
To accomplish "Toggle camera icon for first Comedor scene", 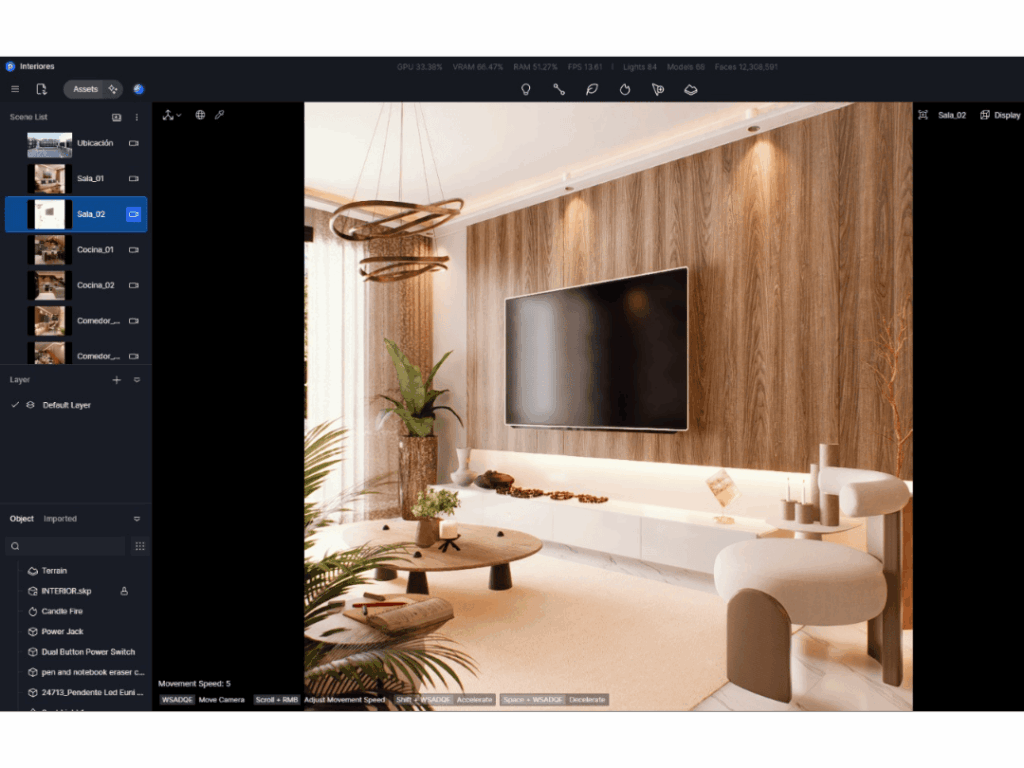I will 134,321.
